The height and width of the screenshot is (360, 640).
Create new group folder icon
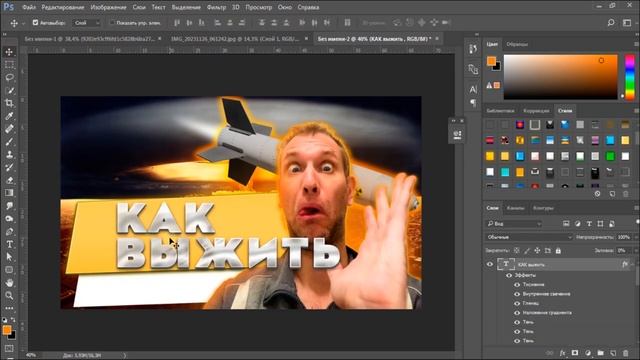pos(600,353)
